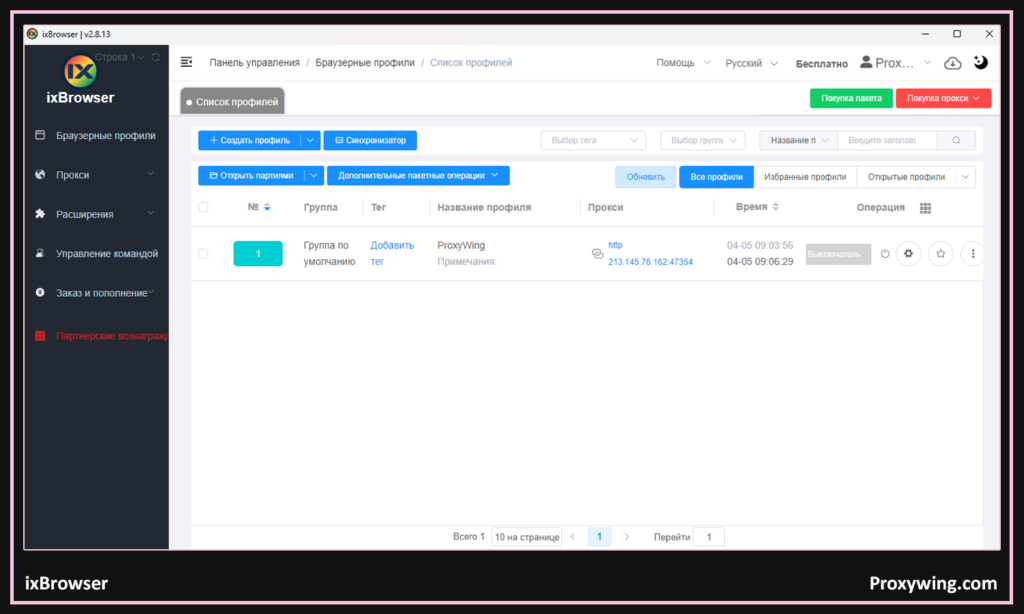The width and height of the screenshot is (1024, 614).
Task: Tick the checkbox for profile row 1
Action: click(x=203, y=254)
